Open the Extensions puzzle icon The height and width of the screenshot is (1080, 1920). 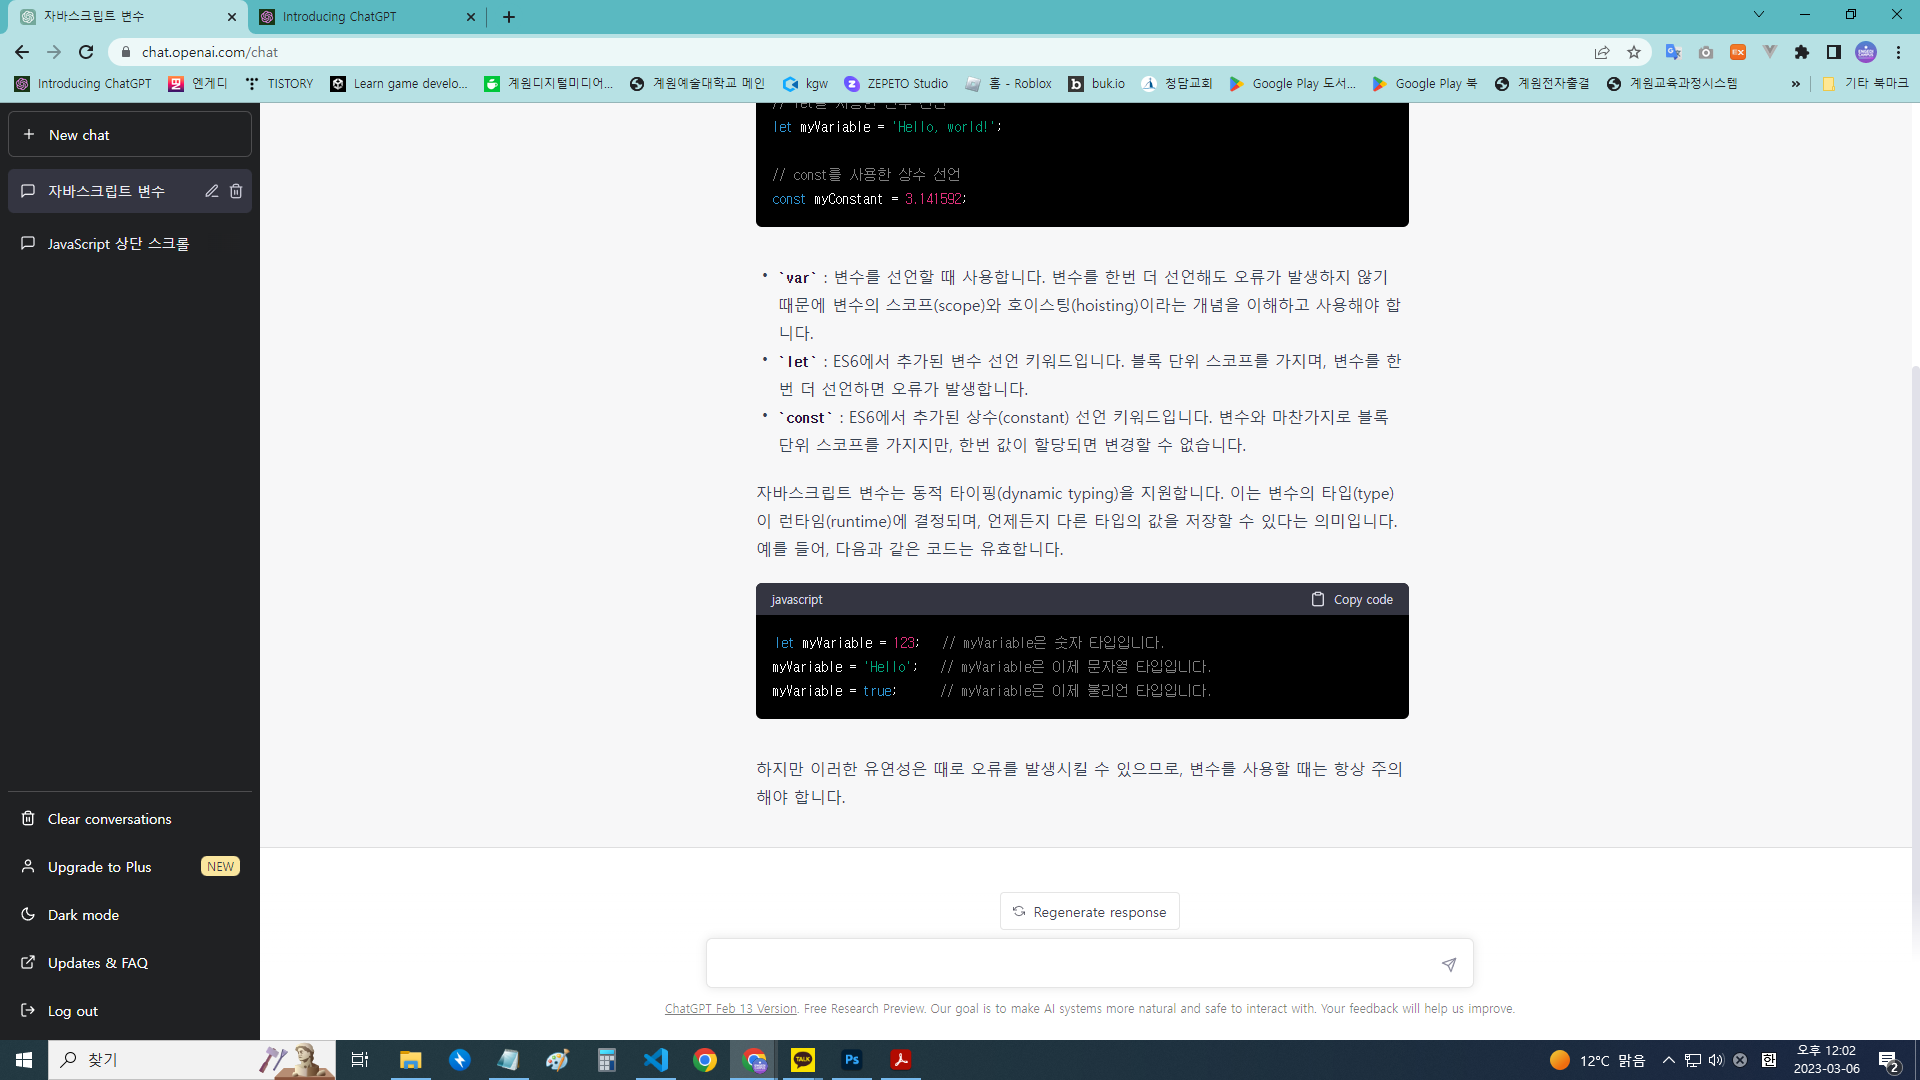(1803, 52)
